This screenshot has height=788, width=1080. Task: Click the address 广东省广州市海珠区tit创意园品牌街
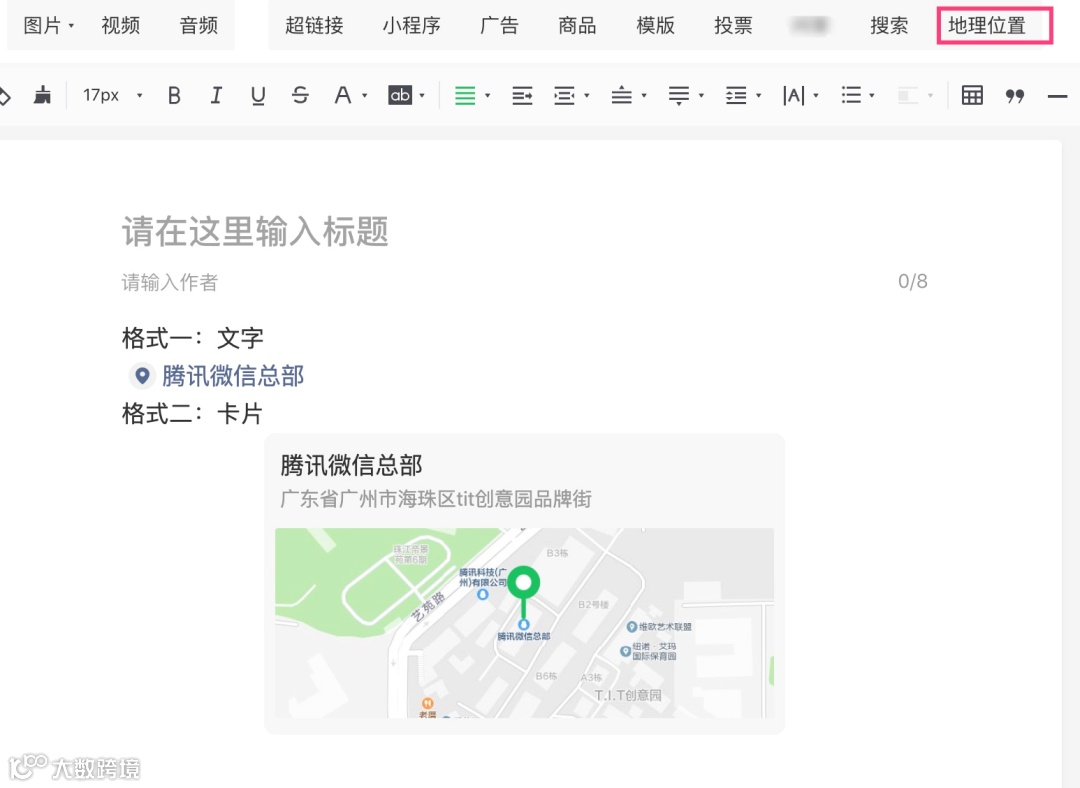(x=436, y=499)
